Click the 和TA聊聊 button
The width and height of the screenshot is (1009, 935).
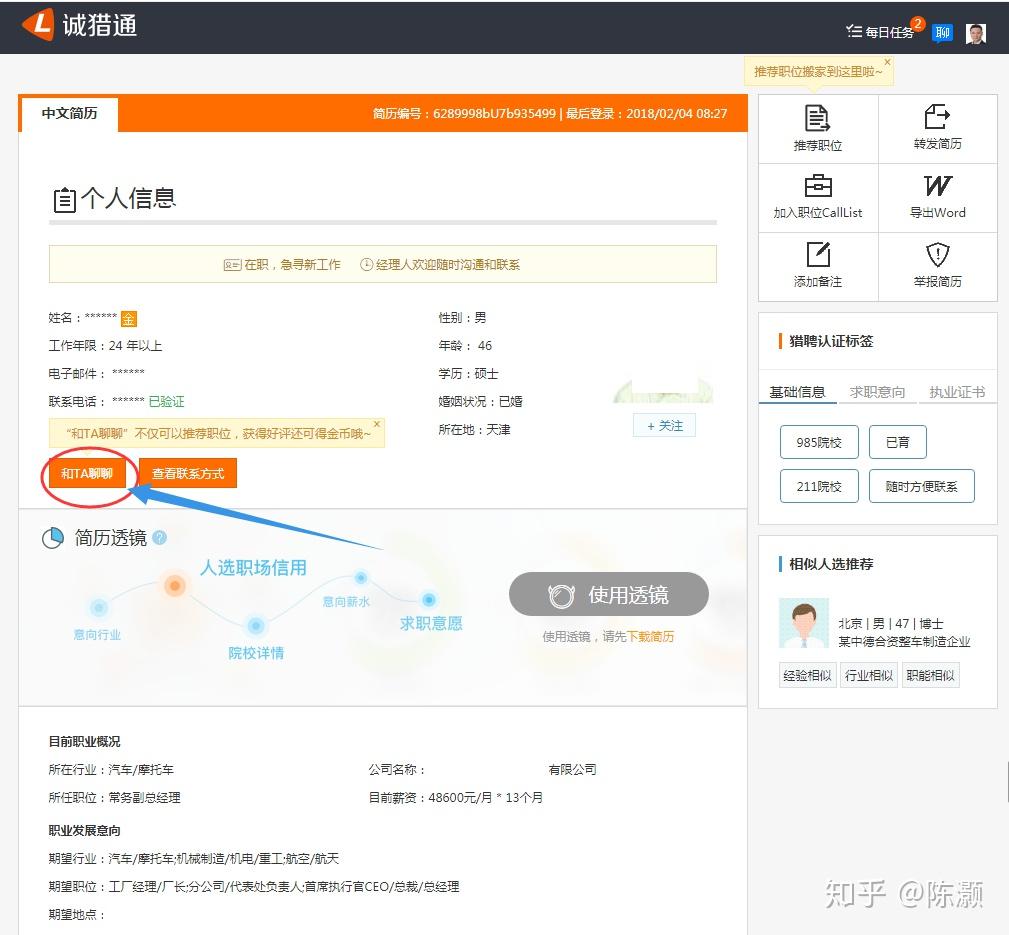click(87, 474)
